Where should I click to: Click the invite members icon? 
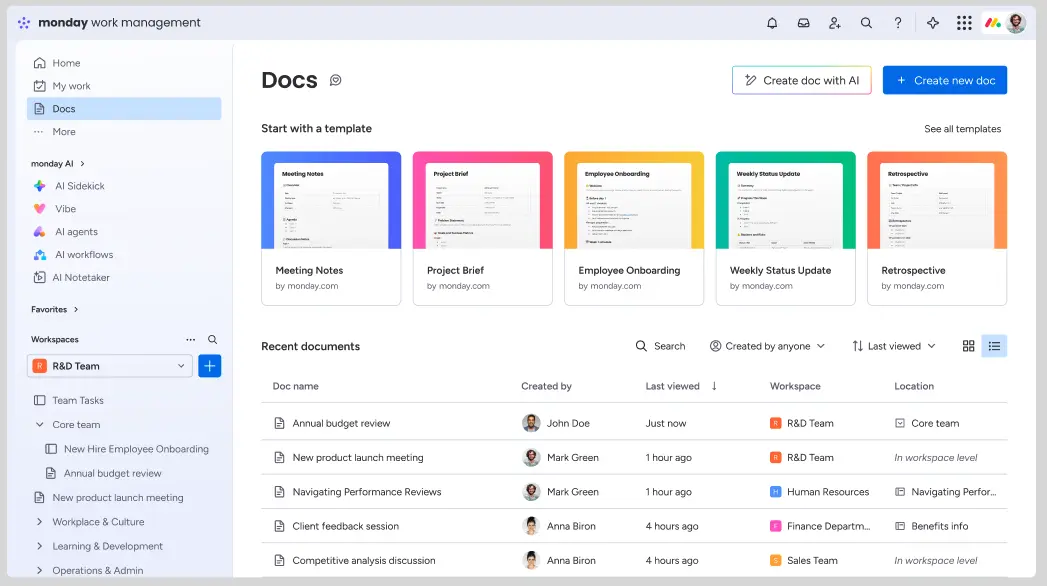(835, 23)
